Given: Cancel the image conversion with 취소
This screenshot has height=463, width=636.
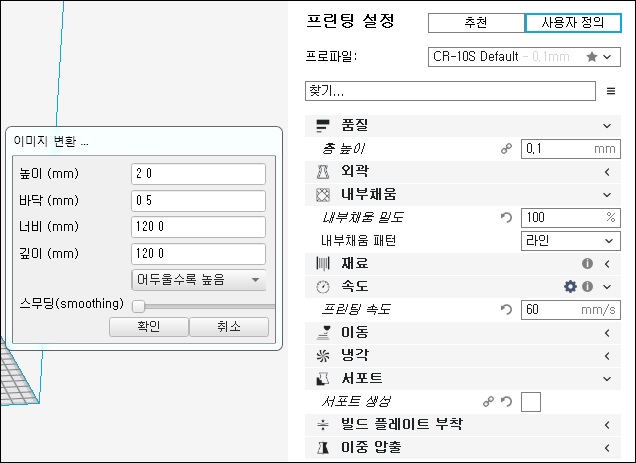Looking at the screenshot, I should (x=229, y=327).
